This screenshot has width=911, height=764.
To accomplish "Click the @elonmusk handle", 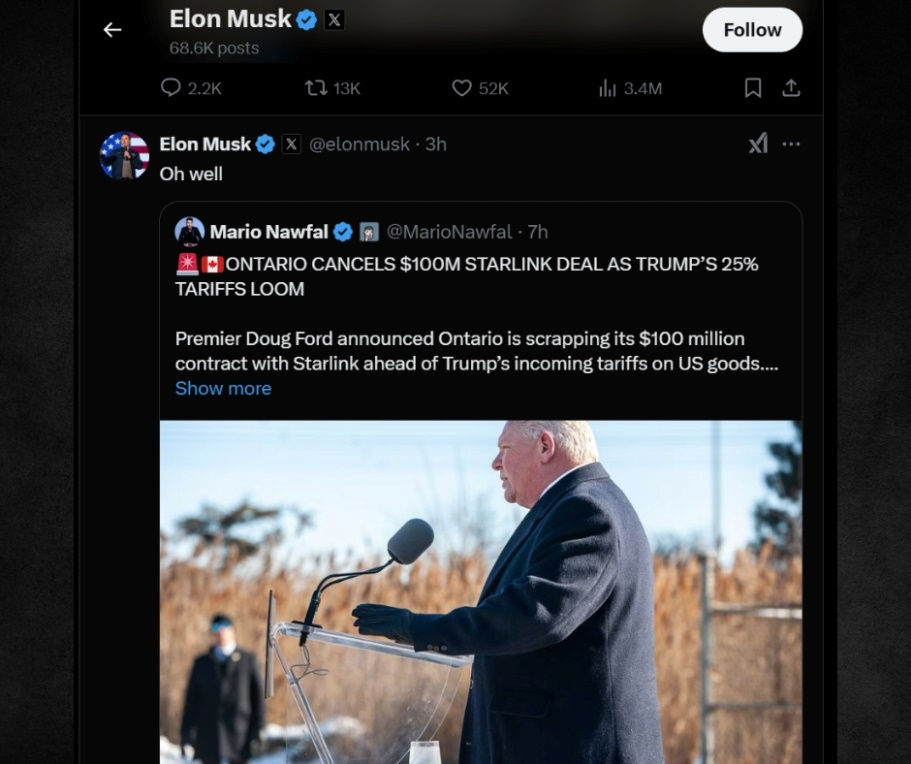I will coord(359,144).
